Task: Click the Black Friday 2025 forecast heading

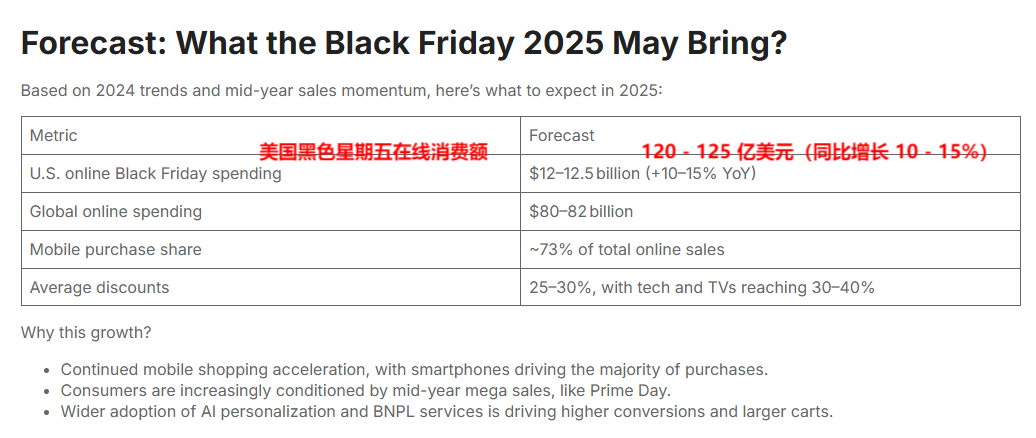Action: click(403, 43)
